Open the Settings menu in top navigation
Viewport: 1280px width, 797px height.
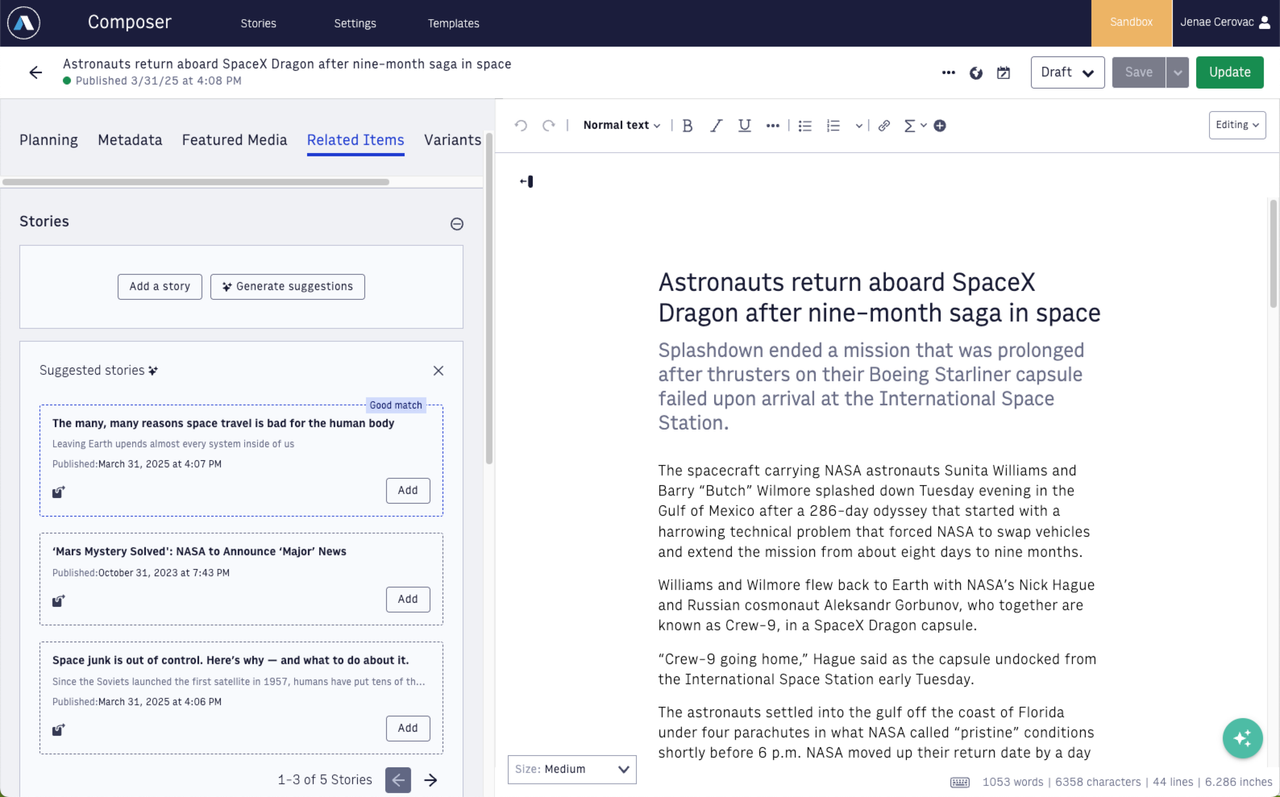click(355, 23)
